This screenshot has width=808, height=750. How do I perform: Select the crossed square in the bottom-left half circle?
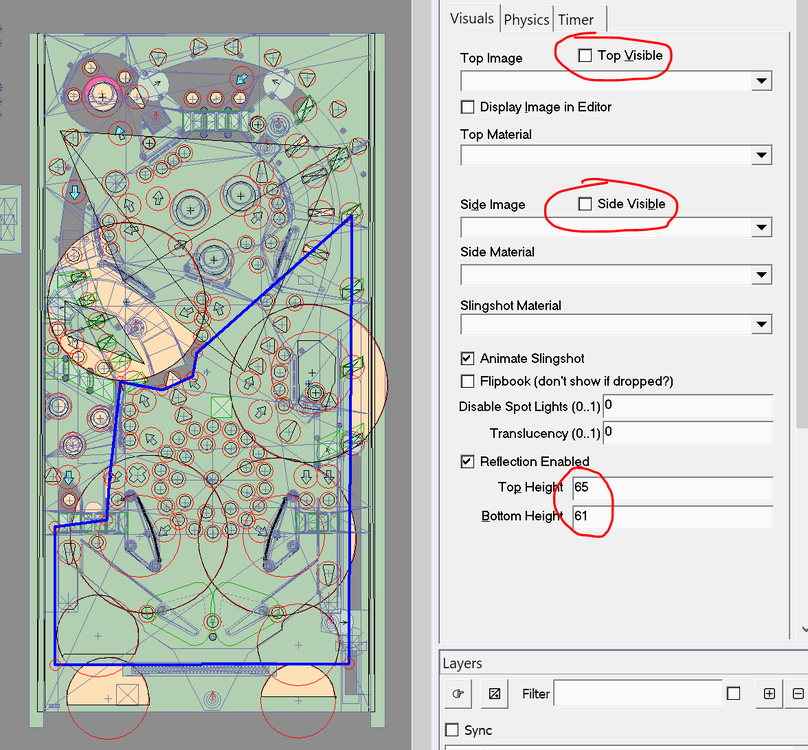click(x=127, y=695)
